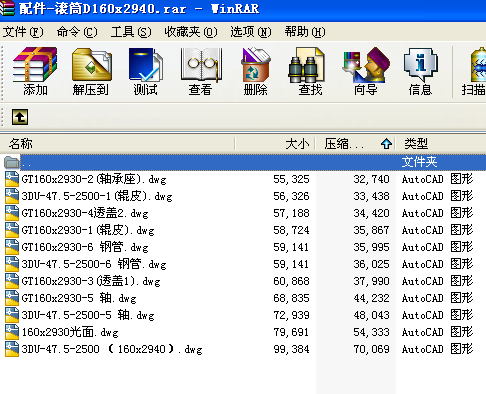Open the 帮助(H) menu
This screenshot has width=486, height=394.
point(305,32)
